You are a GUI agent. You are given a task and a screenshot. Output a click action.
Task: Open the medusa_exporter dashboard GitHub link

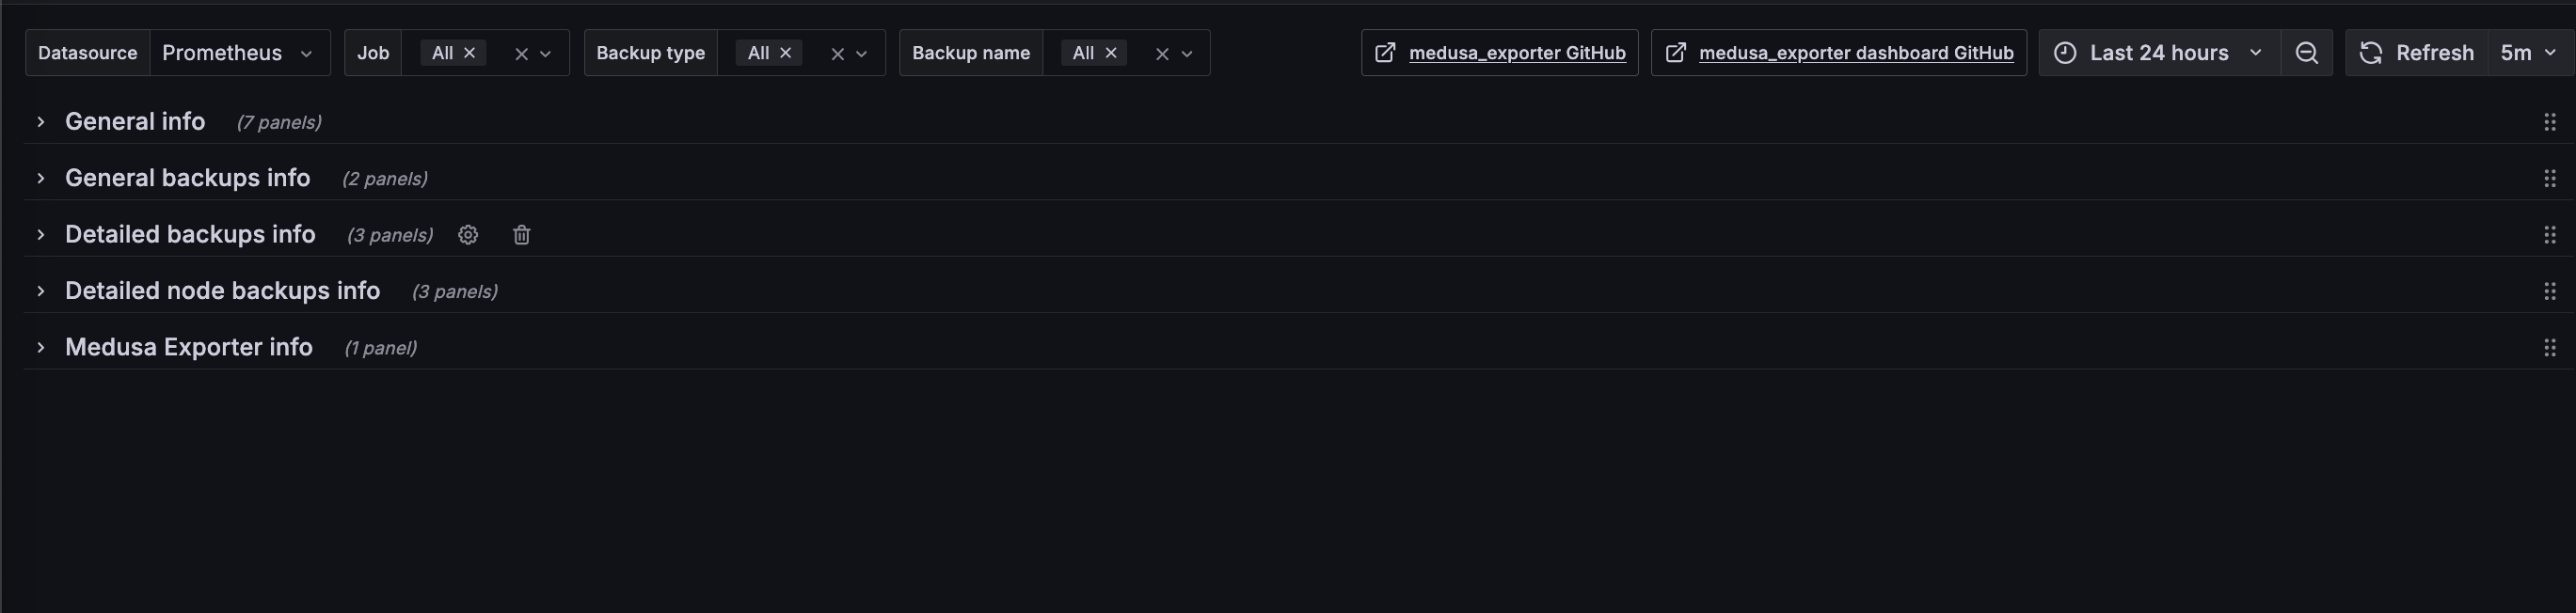(1856, 52)
